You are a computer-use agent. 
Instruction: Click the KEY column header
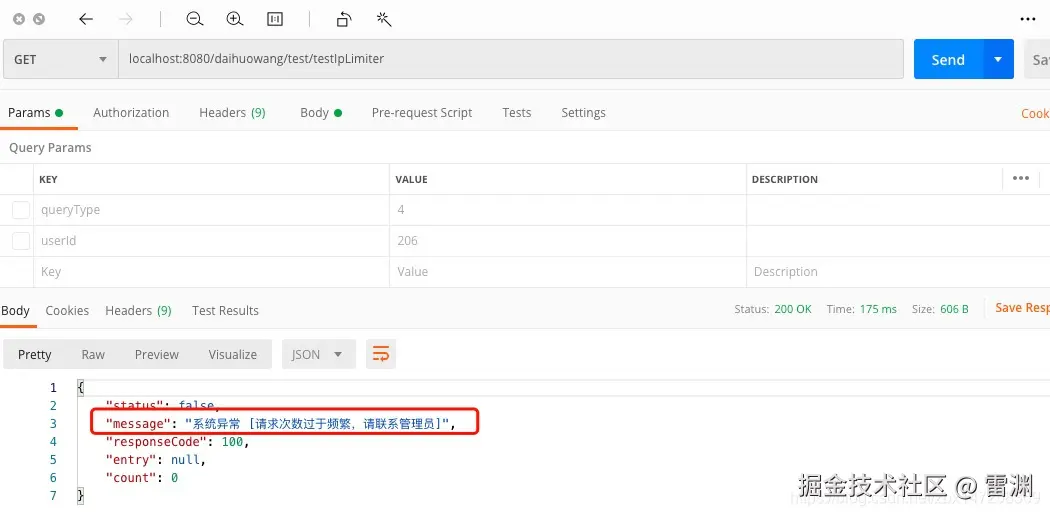pyautogui.click(x=48, y=179)
